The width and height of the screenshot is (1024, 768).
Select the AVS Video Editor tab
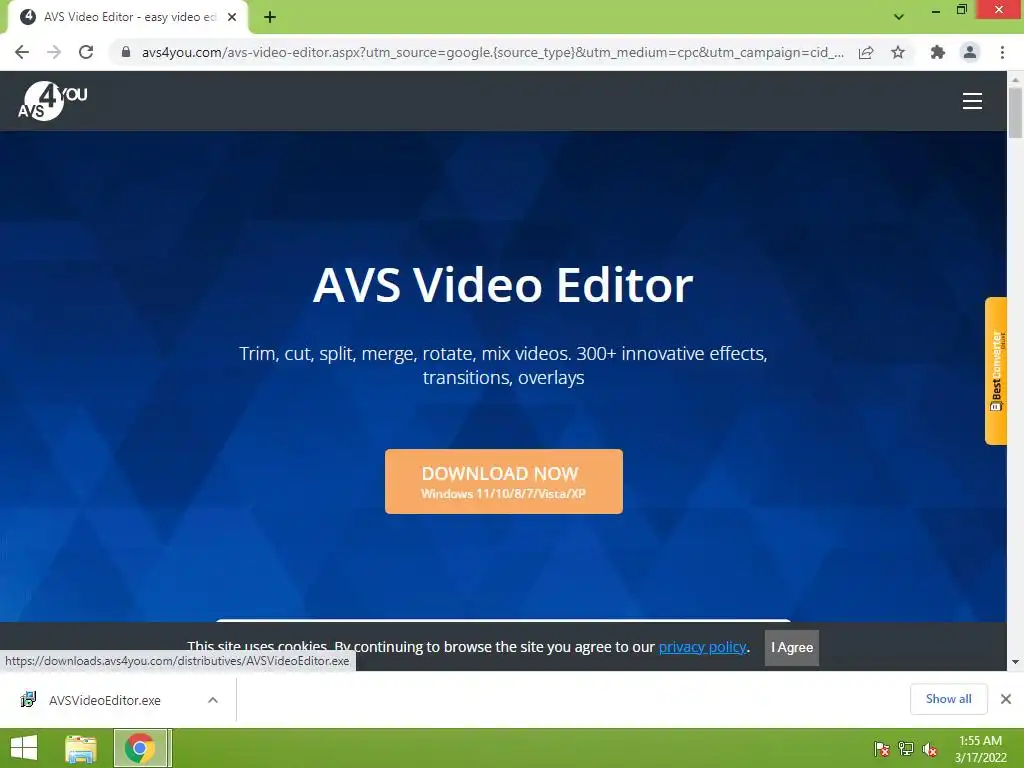click(x=127, y=17)
